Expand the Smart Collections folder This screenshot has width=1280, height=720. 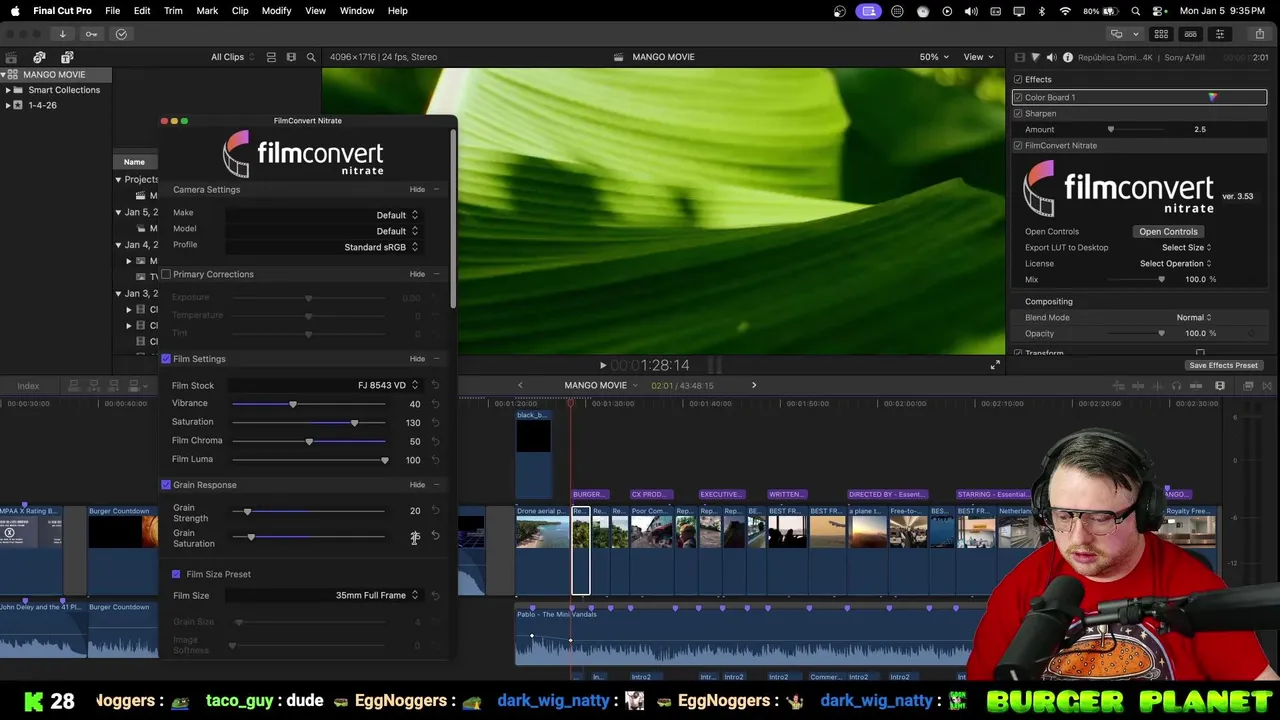(x=8, y=90)
